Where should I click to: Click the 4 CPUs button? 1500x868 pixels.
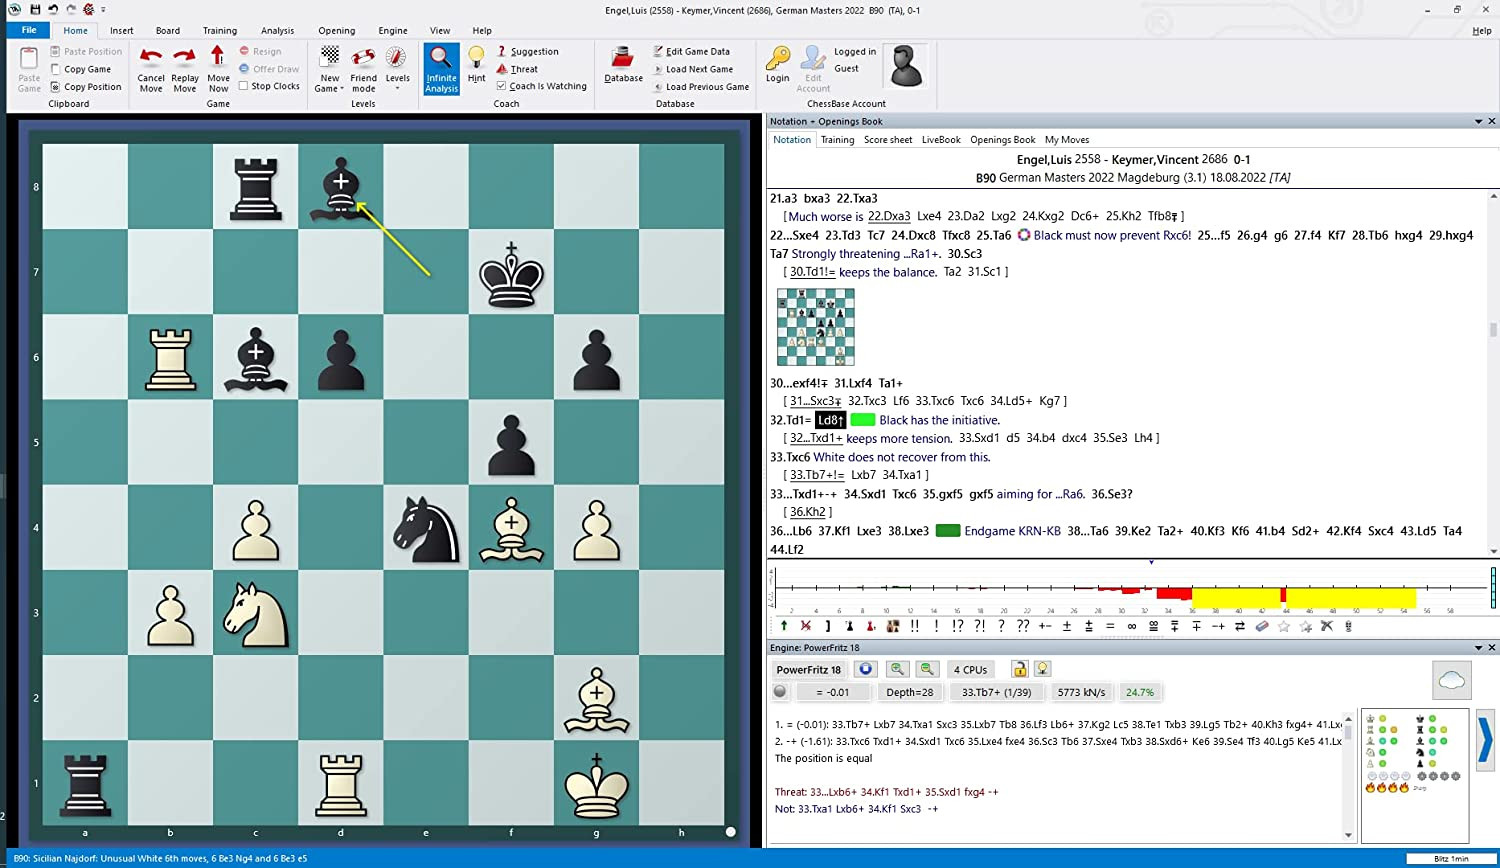(970, 670)
